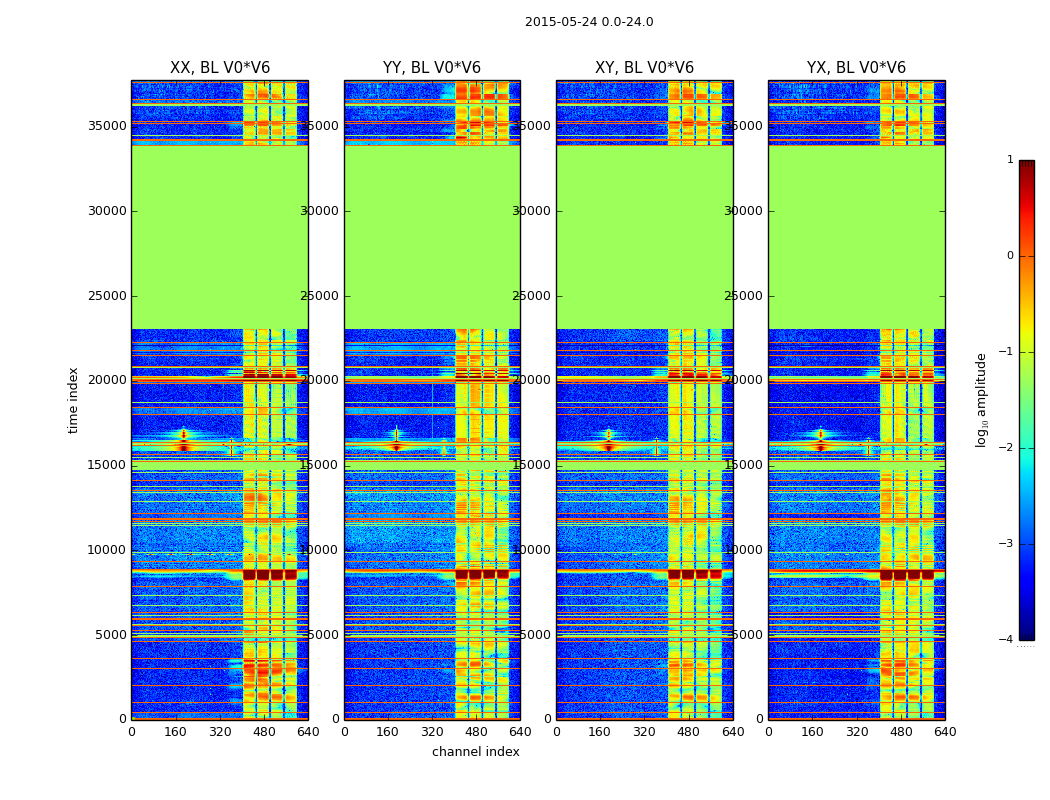The height and width of the screenshot is (800, 1050).
Task: Click the 480 channel tick under XY panel
Action: pos(688,732)
